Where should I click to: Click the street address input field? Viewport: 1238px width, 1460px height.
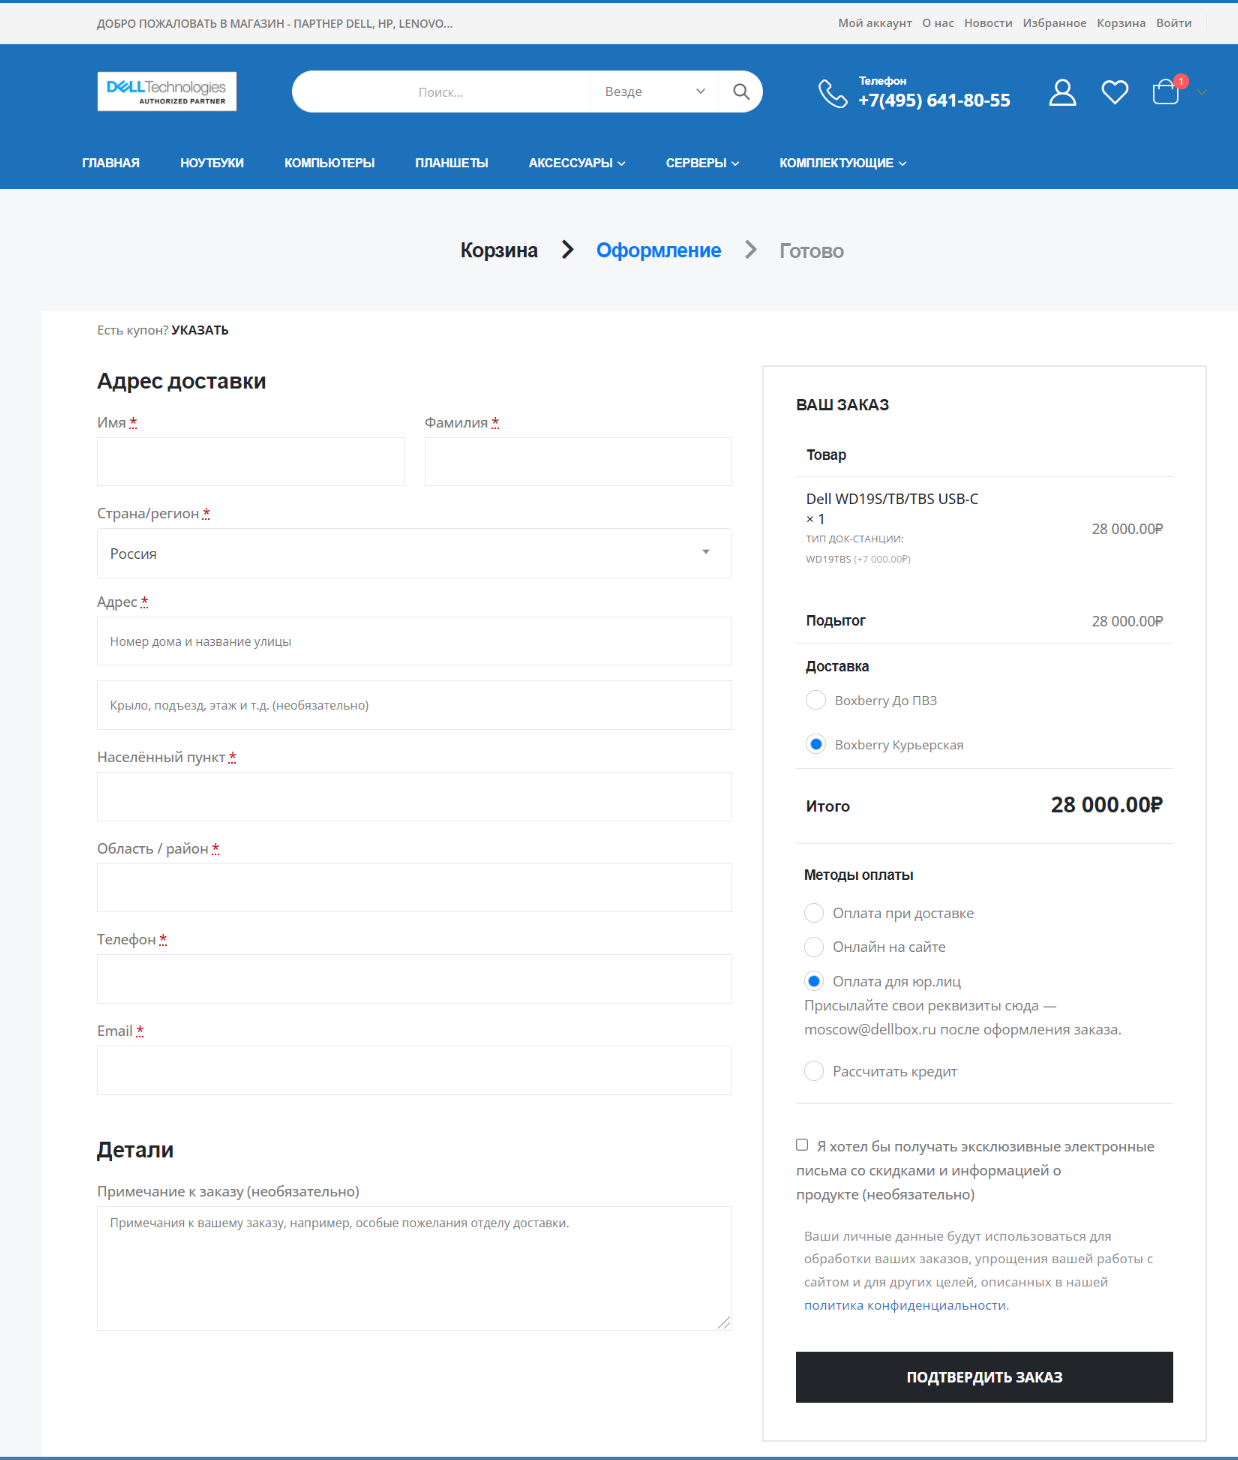pos(414,641)
